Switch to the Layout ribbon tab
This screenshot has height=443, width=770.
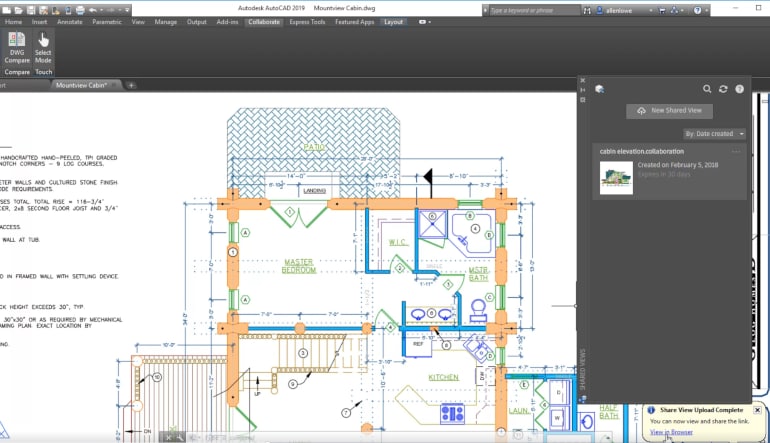(393, 22)
